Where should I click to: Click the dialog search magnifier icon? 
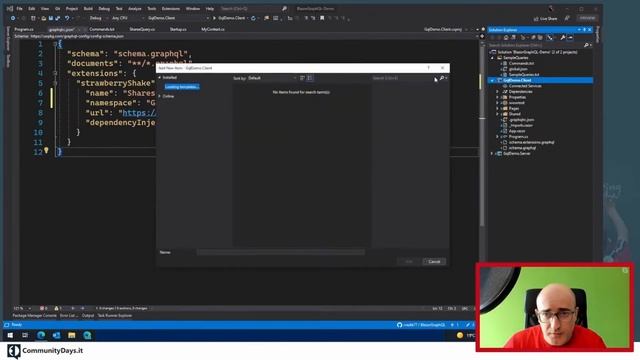tap(442, 78)
